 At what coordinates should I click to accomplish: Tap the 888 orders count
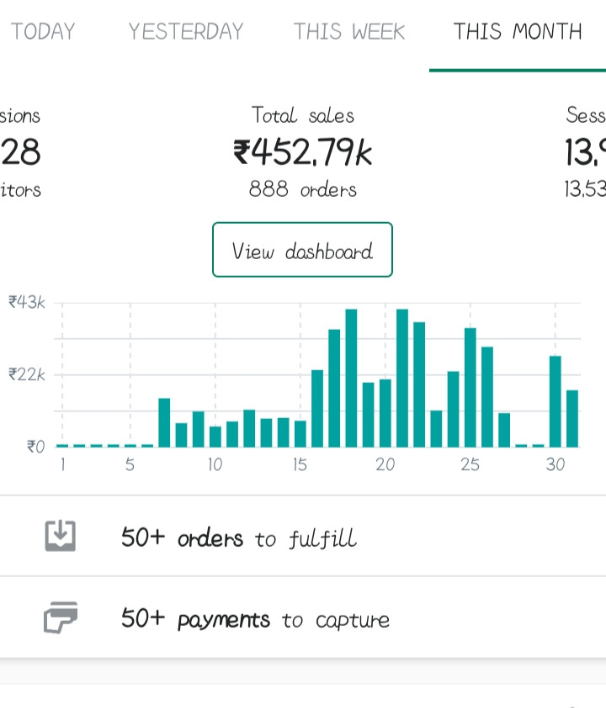(302, 189)
